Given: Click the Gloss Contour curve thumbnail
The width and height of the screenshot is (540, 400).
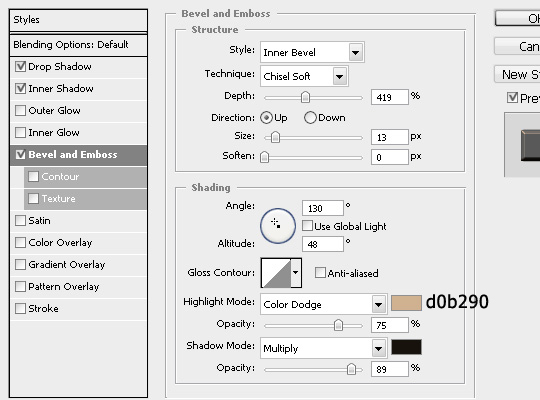Looking at the screenshot, I should point(276,273).
